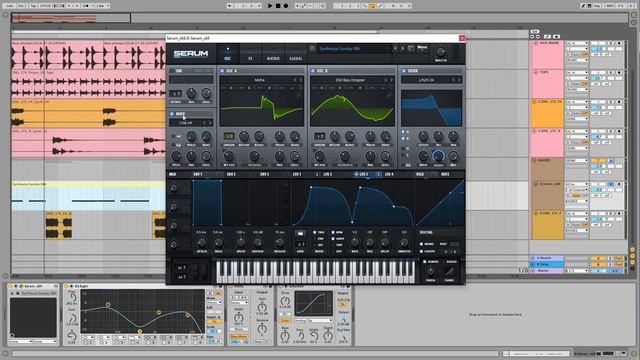
Task: Open the Serum GLOBAL tab
Action: 296,54
